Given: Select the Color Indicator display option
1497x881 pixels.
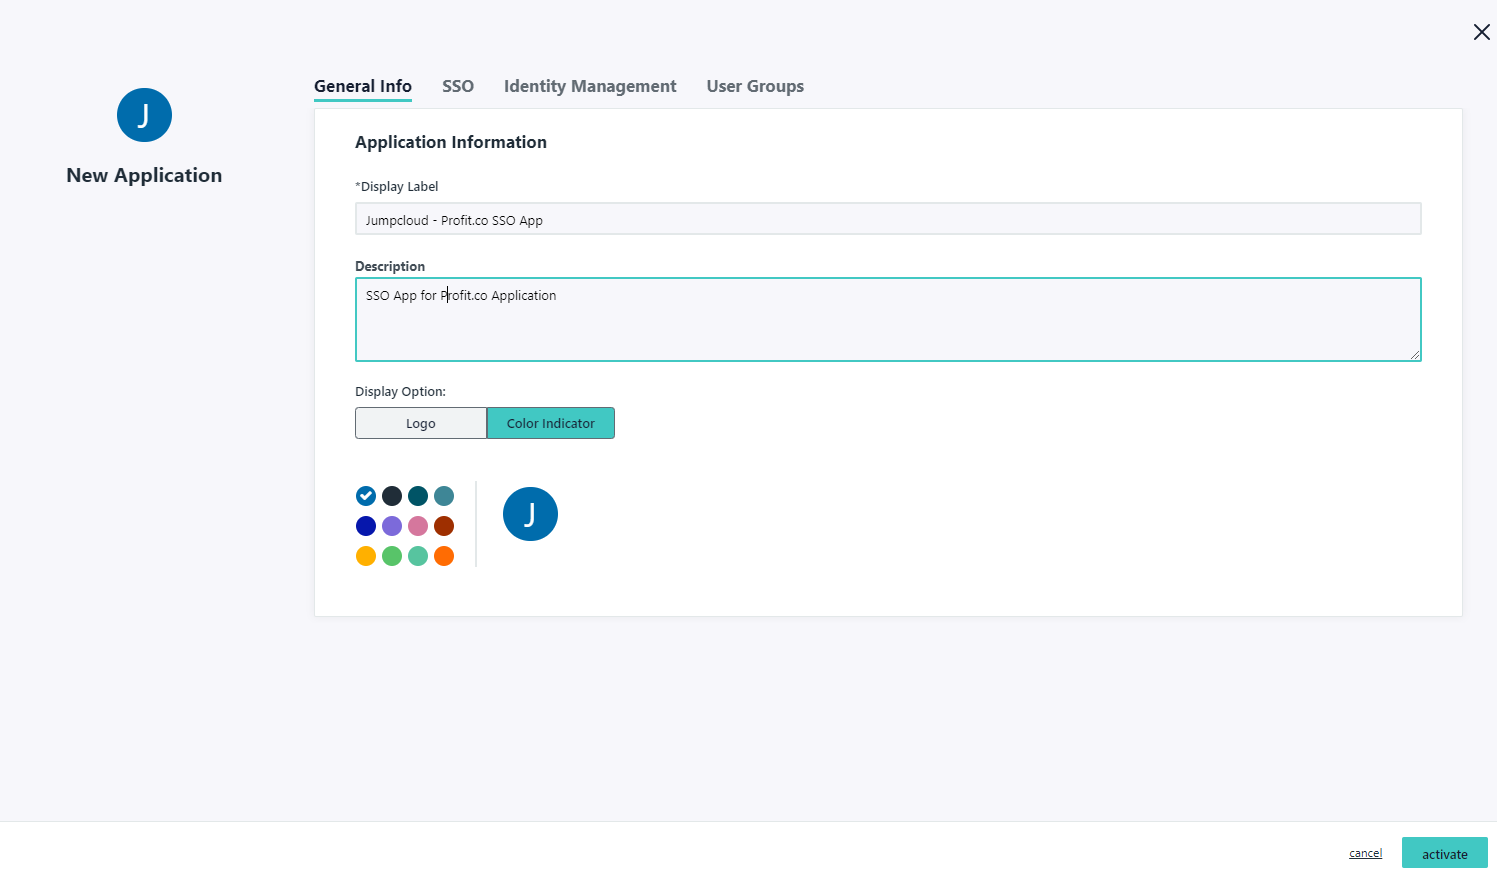Looking at the screenshot, I should pyautogui.click(x=550, y=423).
